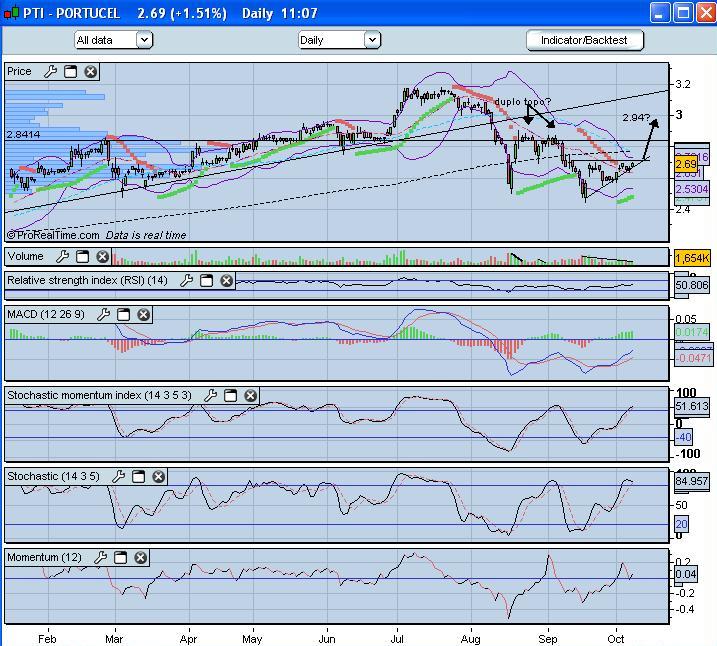Close the MACD panel
Viewport: 717px width, 646px height.
144,315
